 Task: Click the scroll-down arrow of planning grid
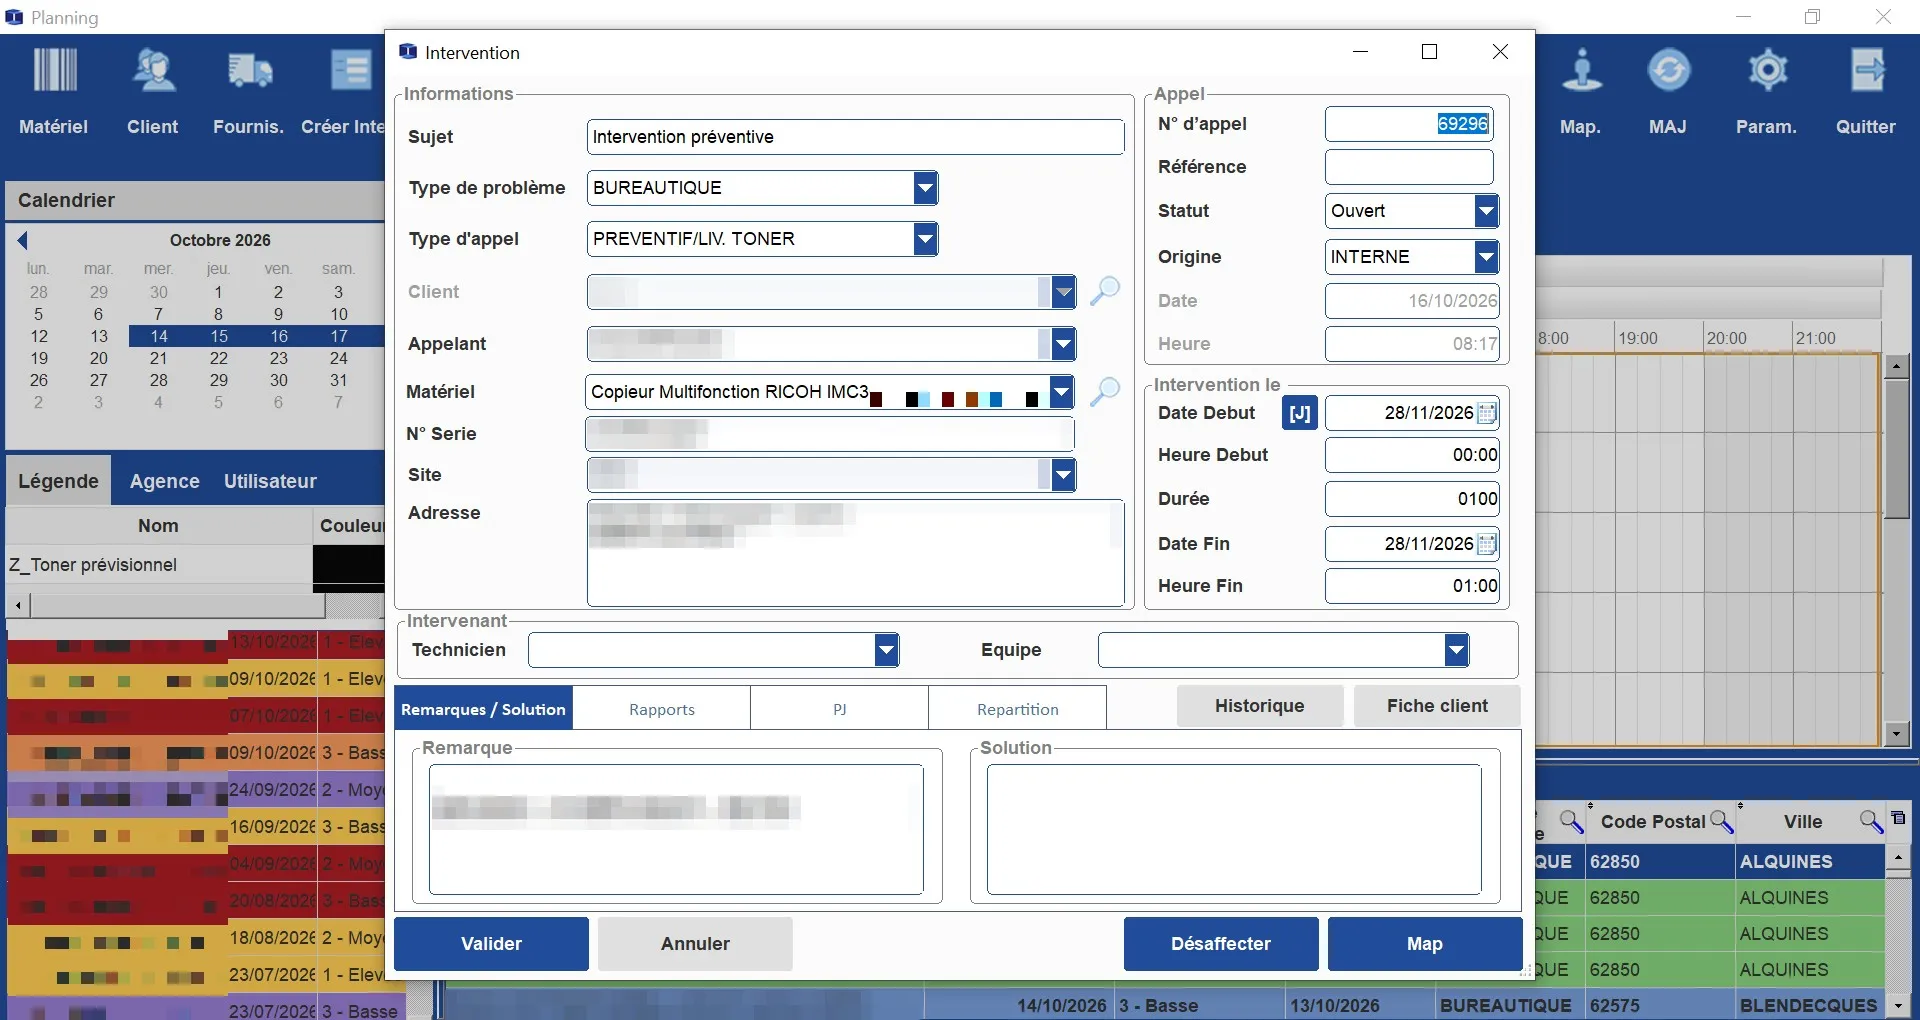[x=1896, y=734]
